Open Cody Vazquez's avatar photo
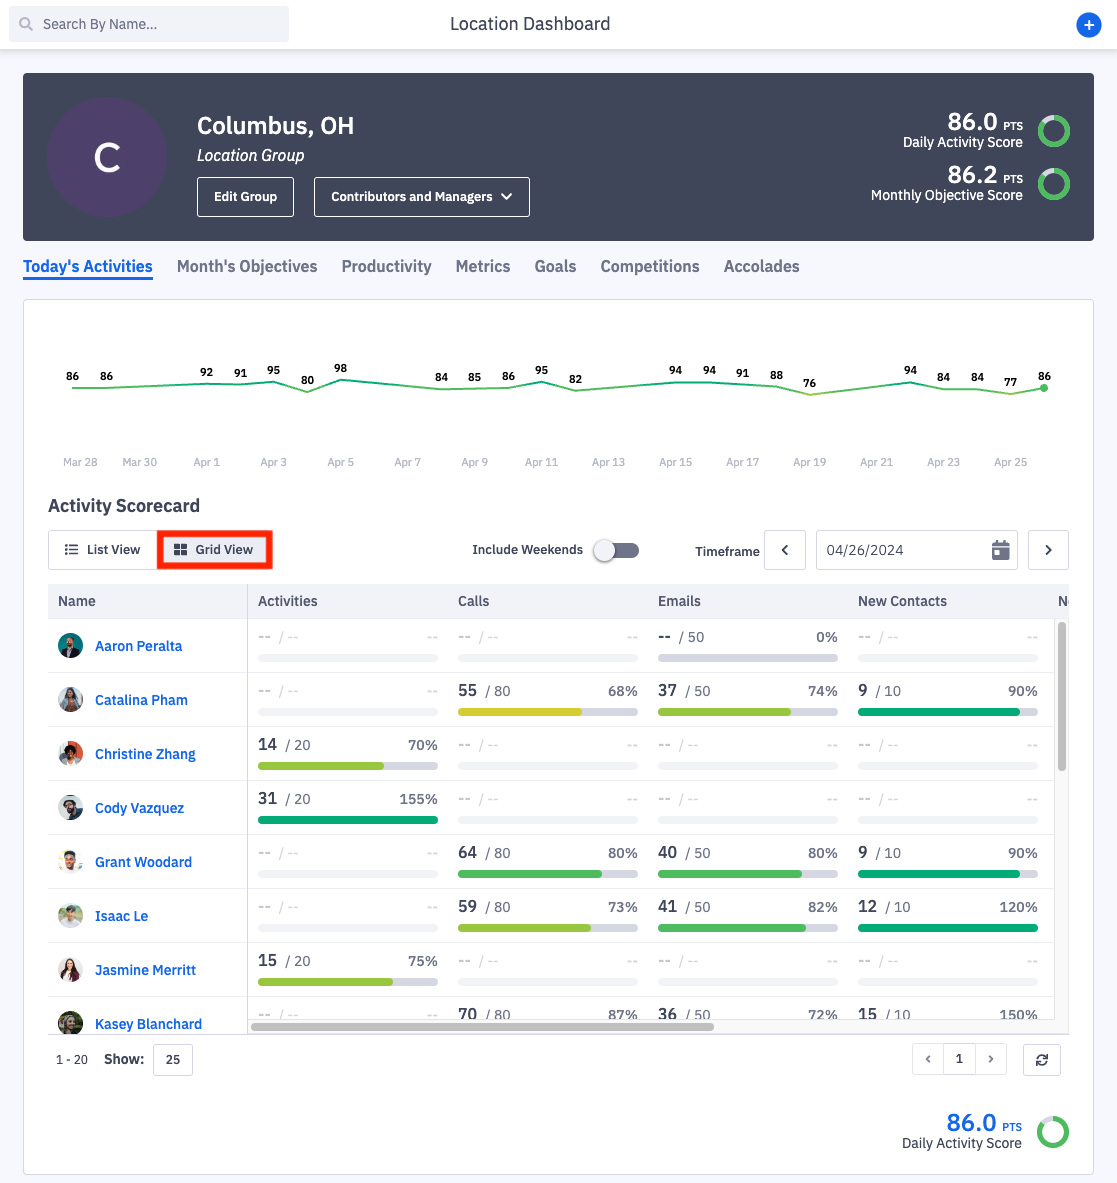1117x1183 pixels. click(x=70, y=807)
